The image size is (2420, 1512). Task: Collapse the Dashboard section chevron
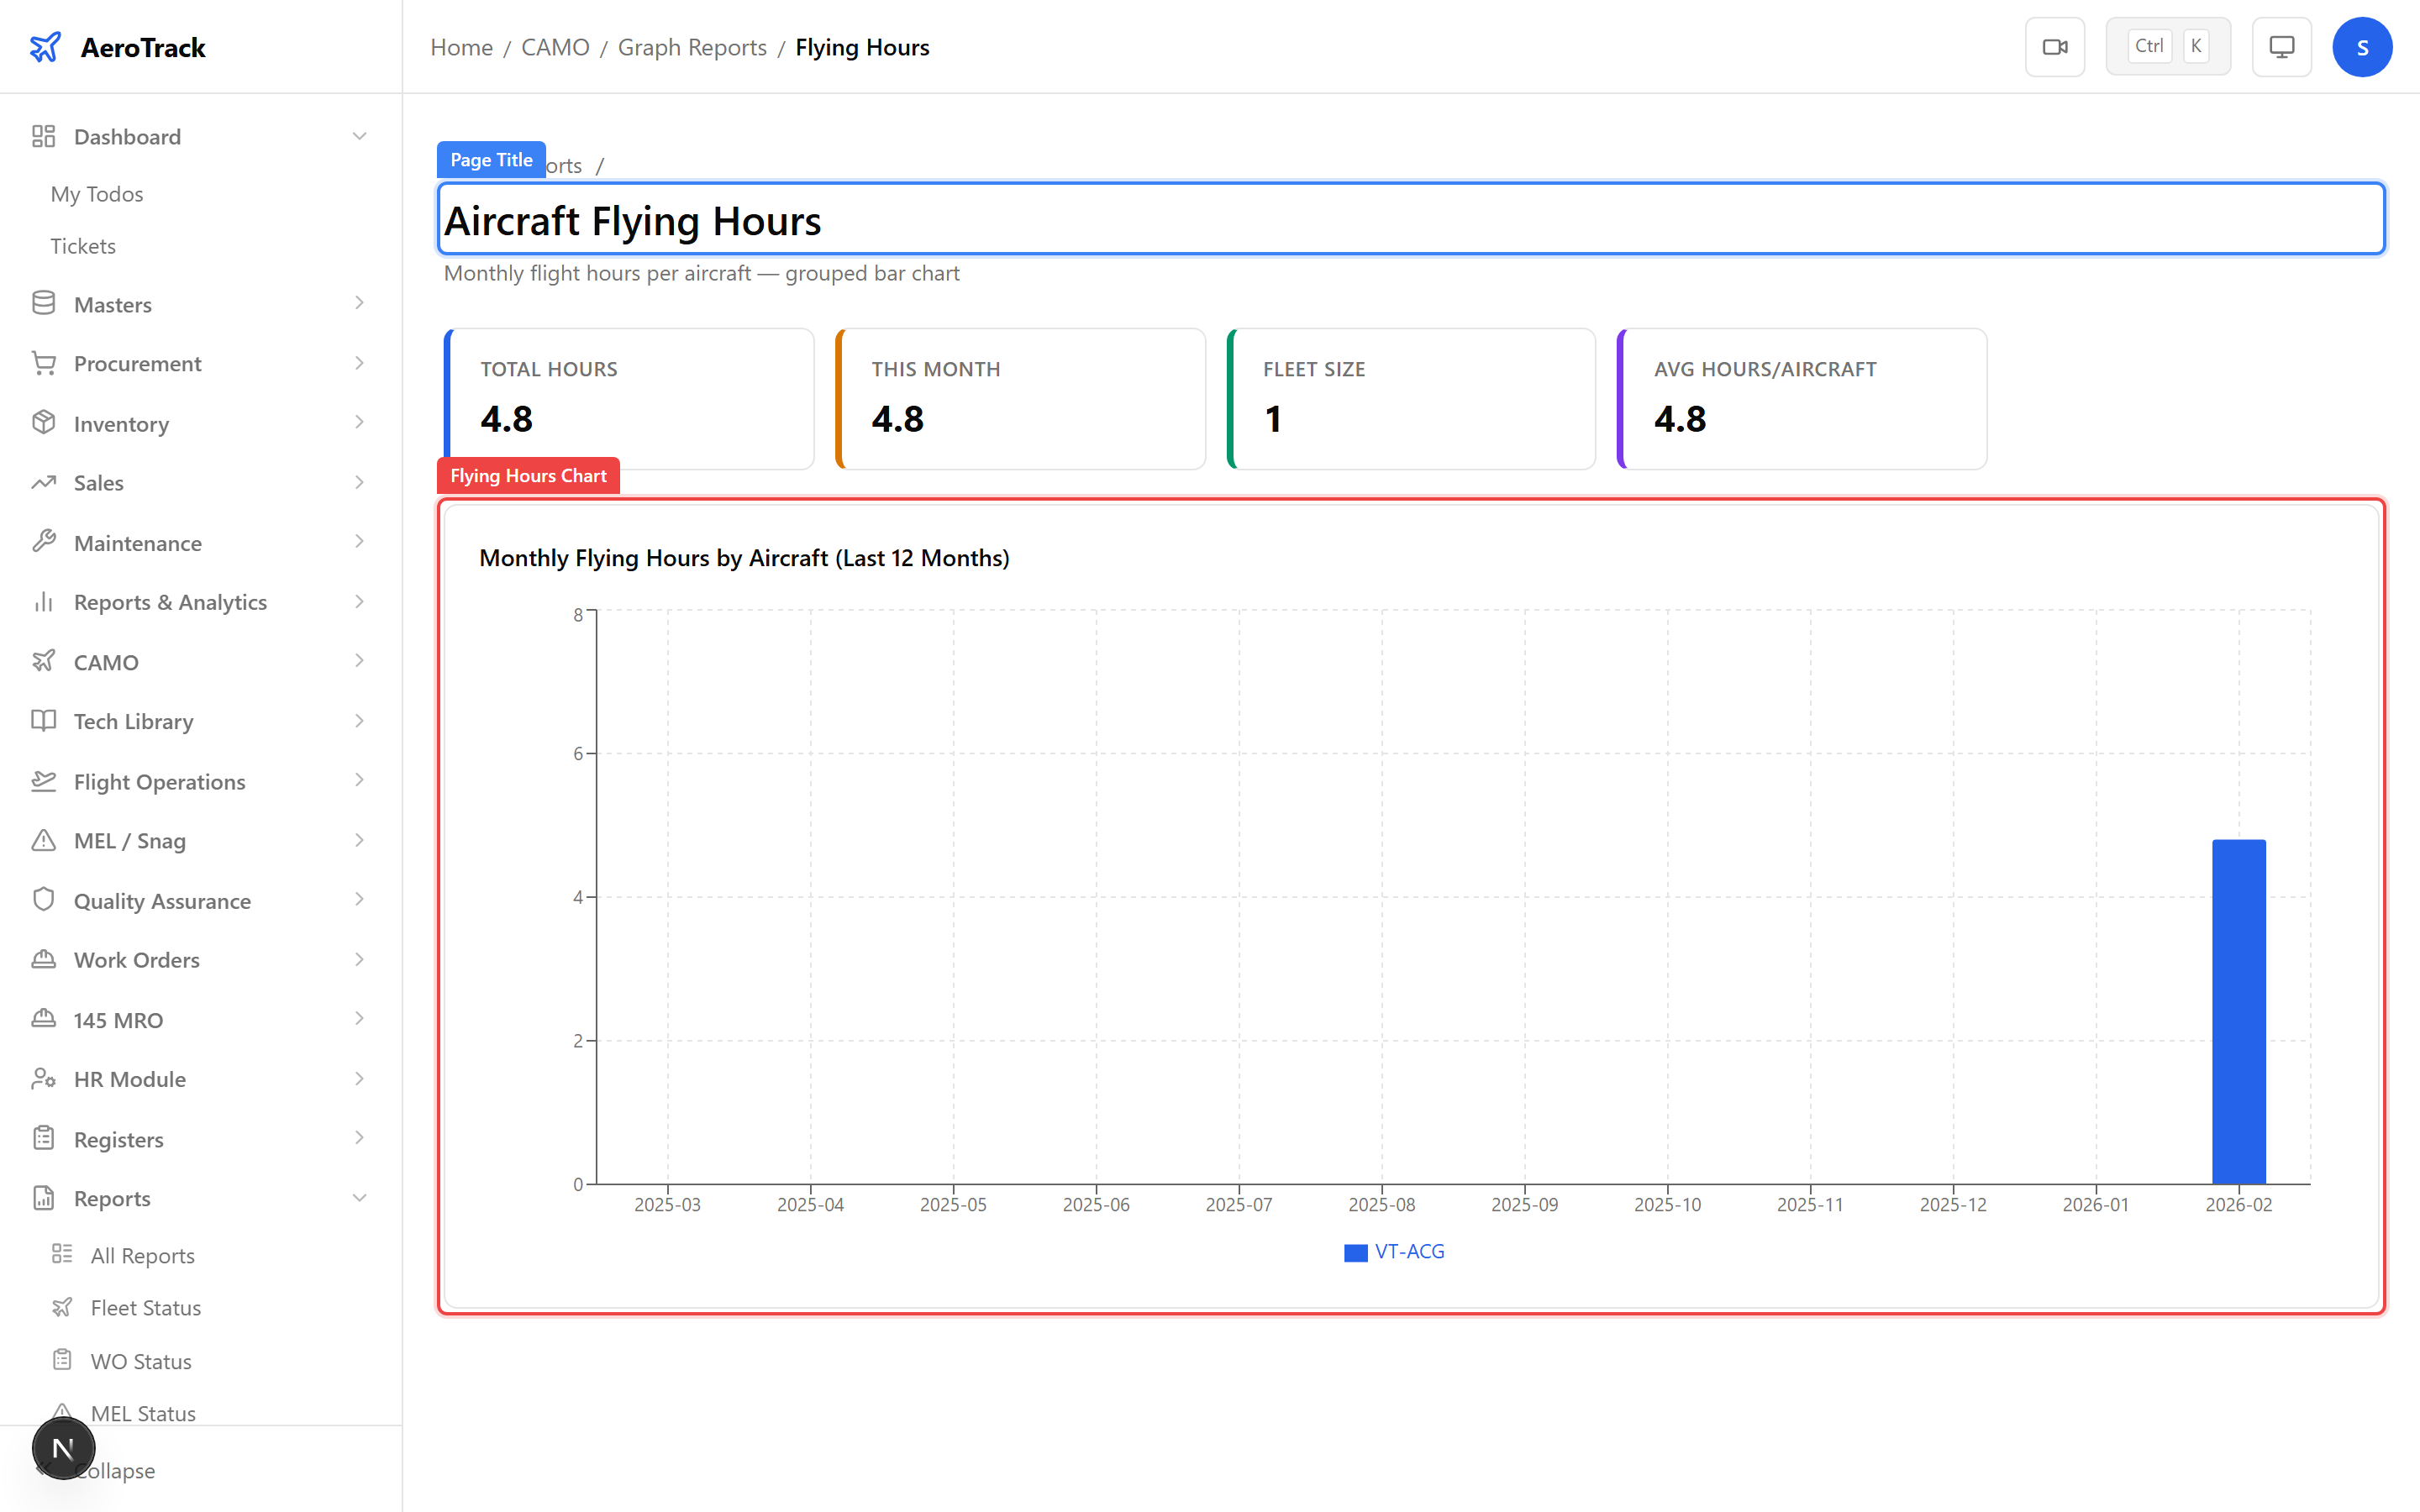(x=359, y=136)
